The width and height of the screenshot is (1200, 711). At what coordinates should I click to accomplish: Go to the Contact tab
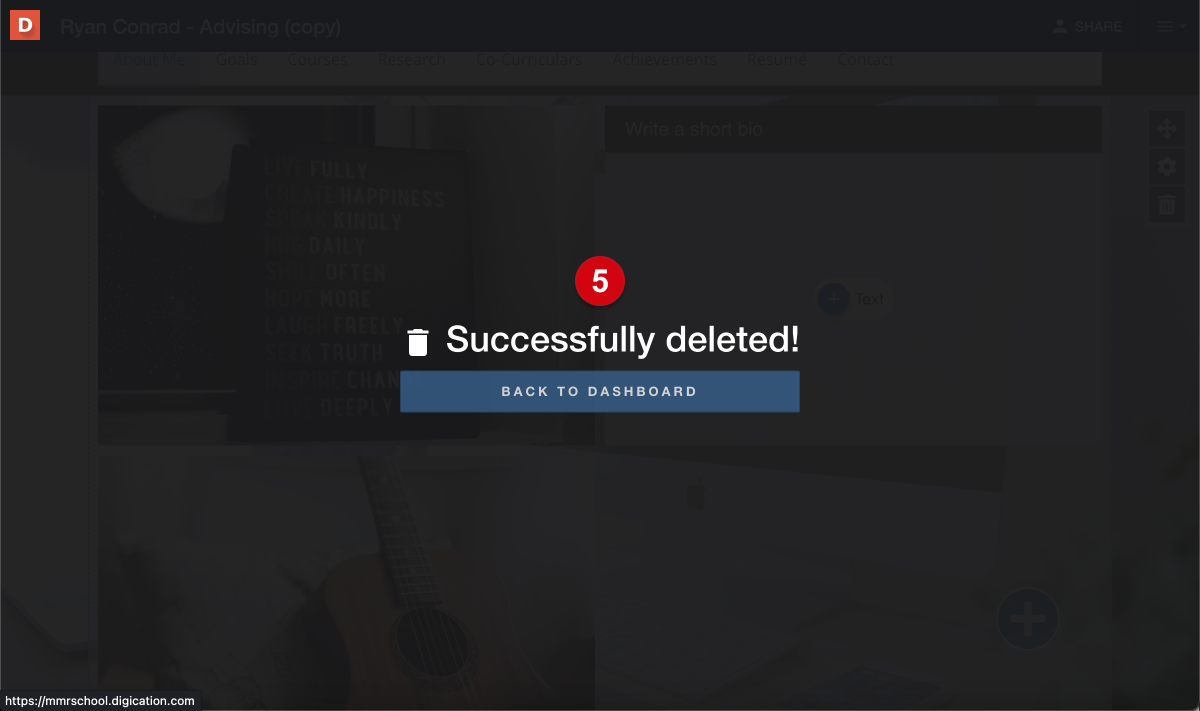pyautogui.click(x=866, y=60)
